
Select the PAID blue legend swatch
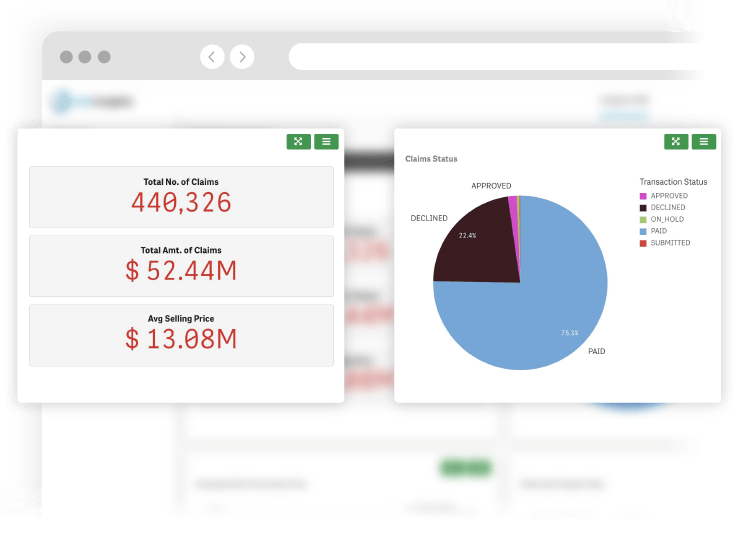pyautogui.click(x=643, y=231)
